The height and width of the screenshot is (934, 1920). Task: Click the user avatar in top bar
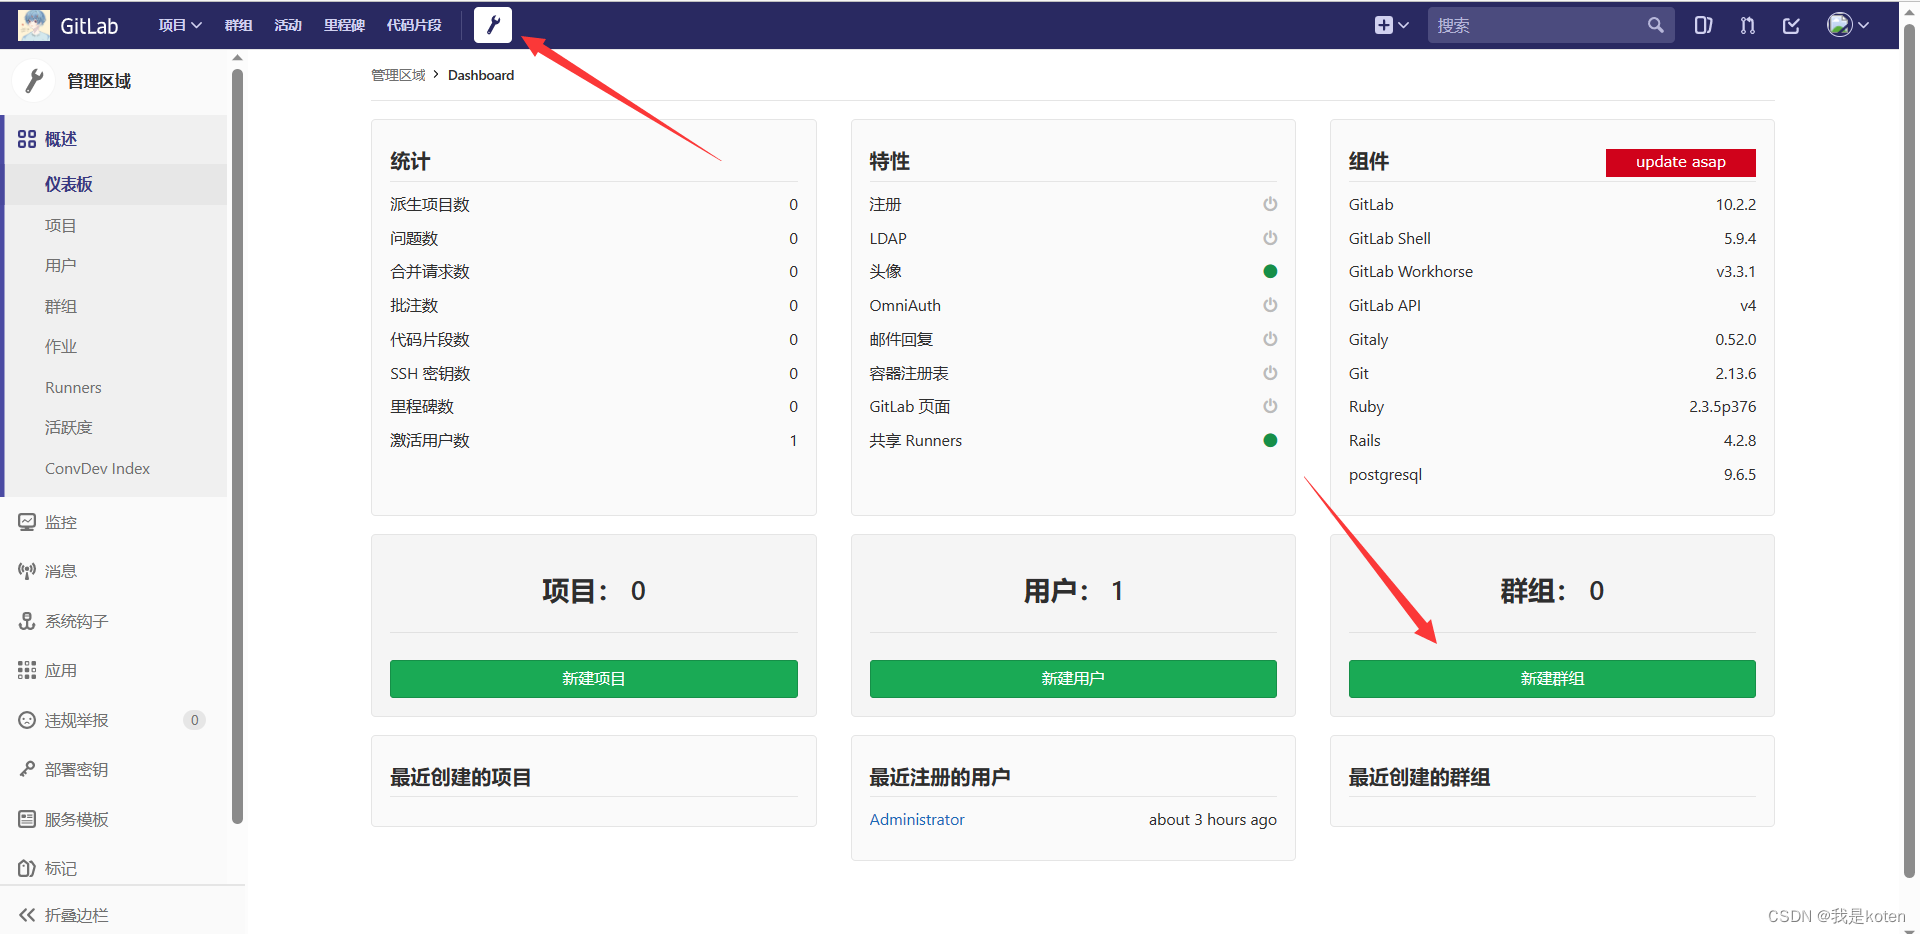click(x=1839, y=25)
